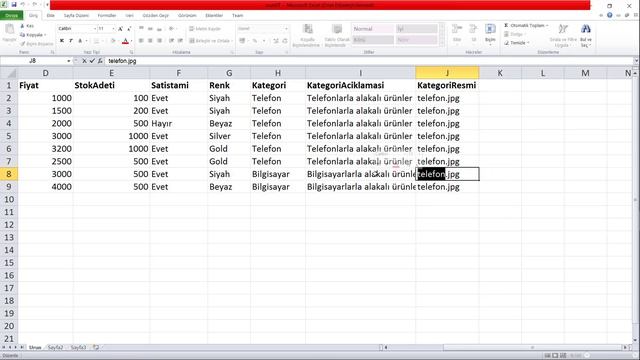Click the fx insert function button
Image resolution: width=640 pixels, height=360 pixels.
100,61
